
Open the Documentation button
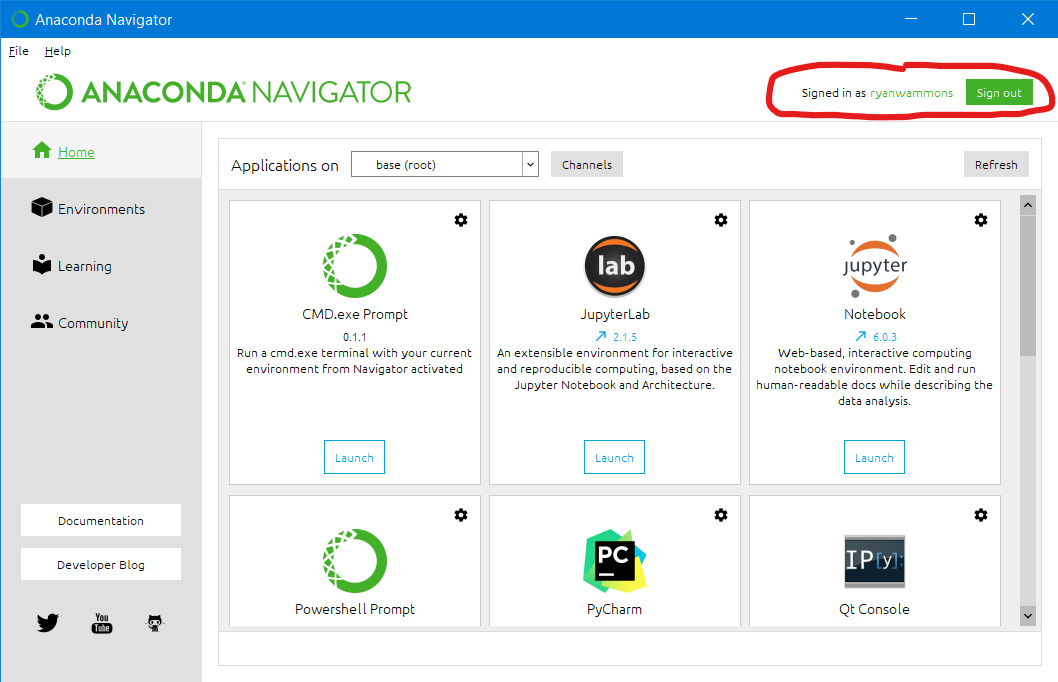pos(101,520)
